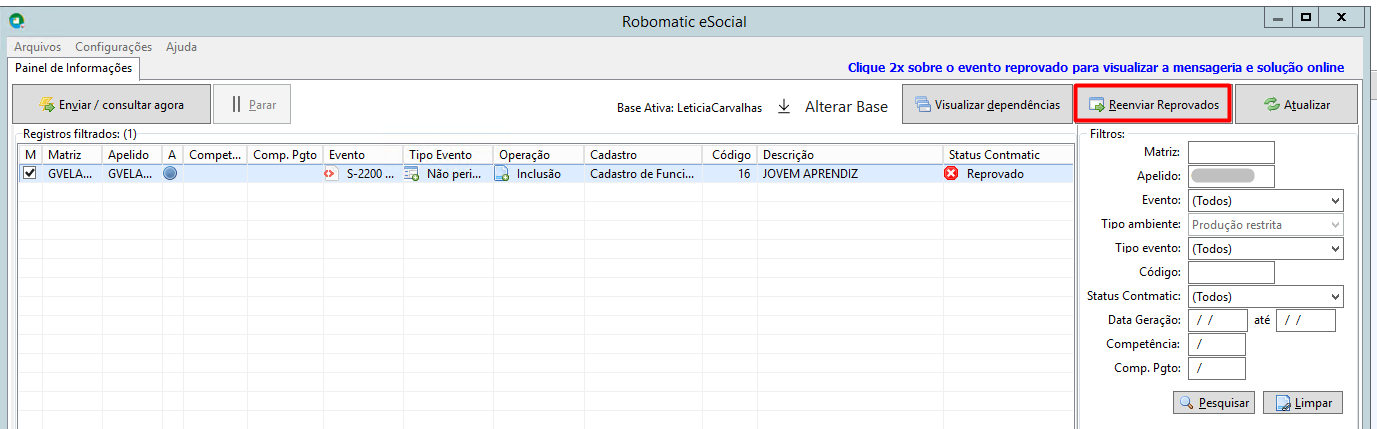Viewport: 1377px width, 429px height.
Task: Sort by Matriz column header
Action: [x=72, y=155]
